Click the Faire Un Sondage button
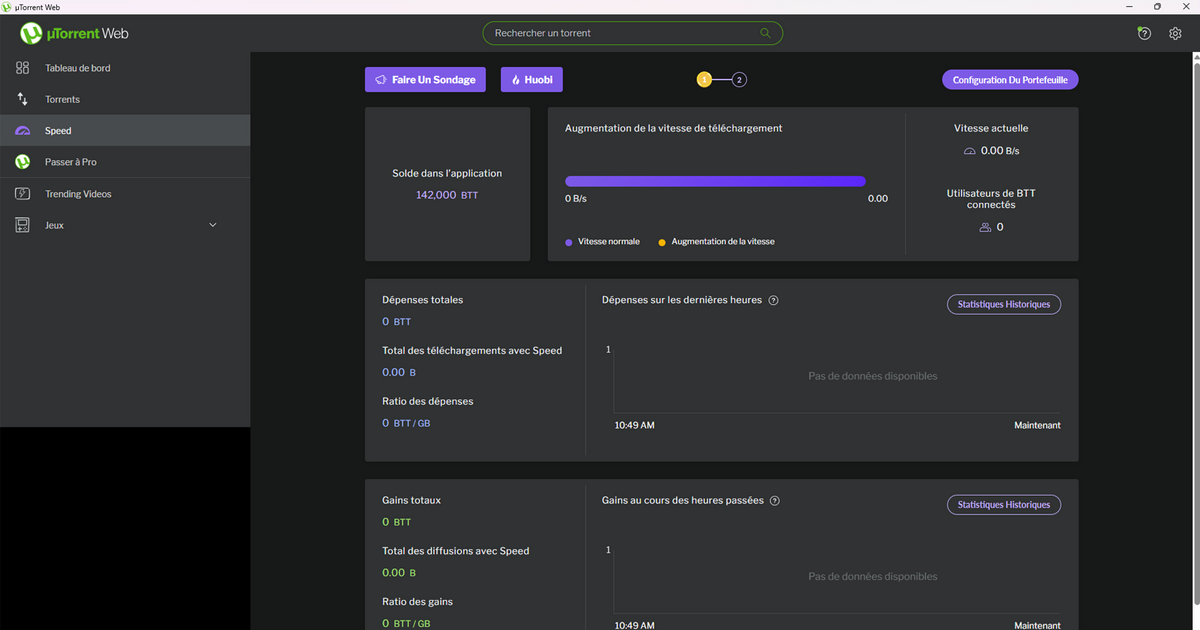The image size is (1200, 630). point(425,79)
